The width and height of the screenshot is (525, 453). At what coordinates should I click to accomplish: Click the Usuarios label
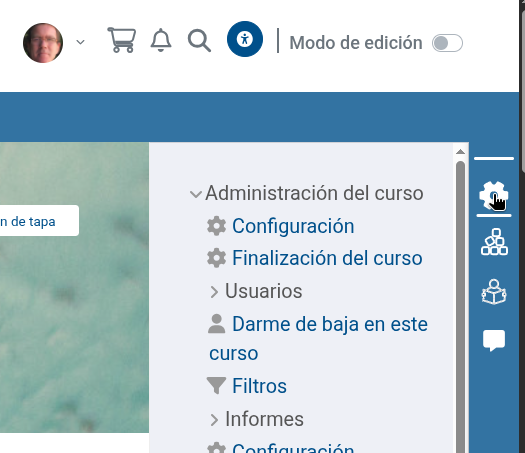pos(264,291)
